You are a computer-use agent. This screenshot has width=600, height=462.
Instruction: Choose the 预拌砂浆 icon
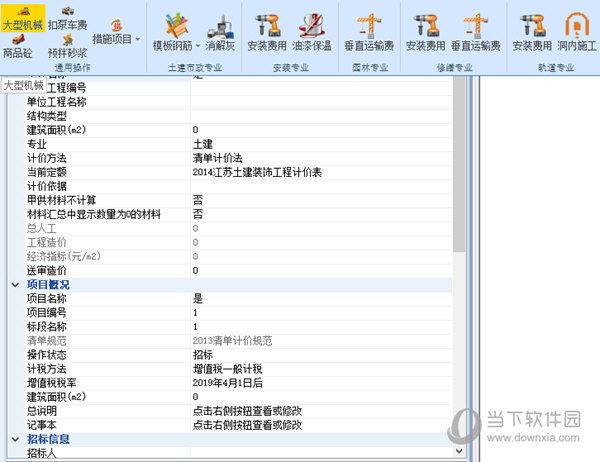67,47
